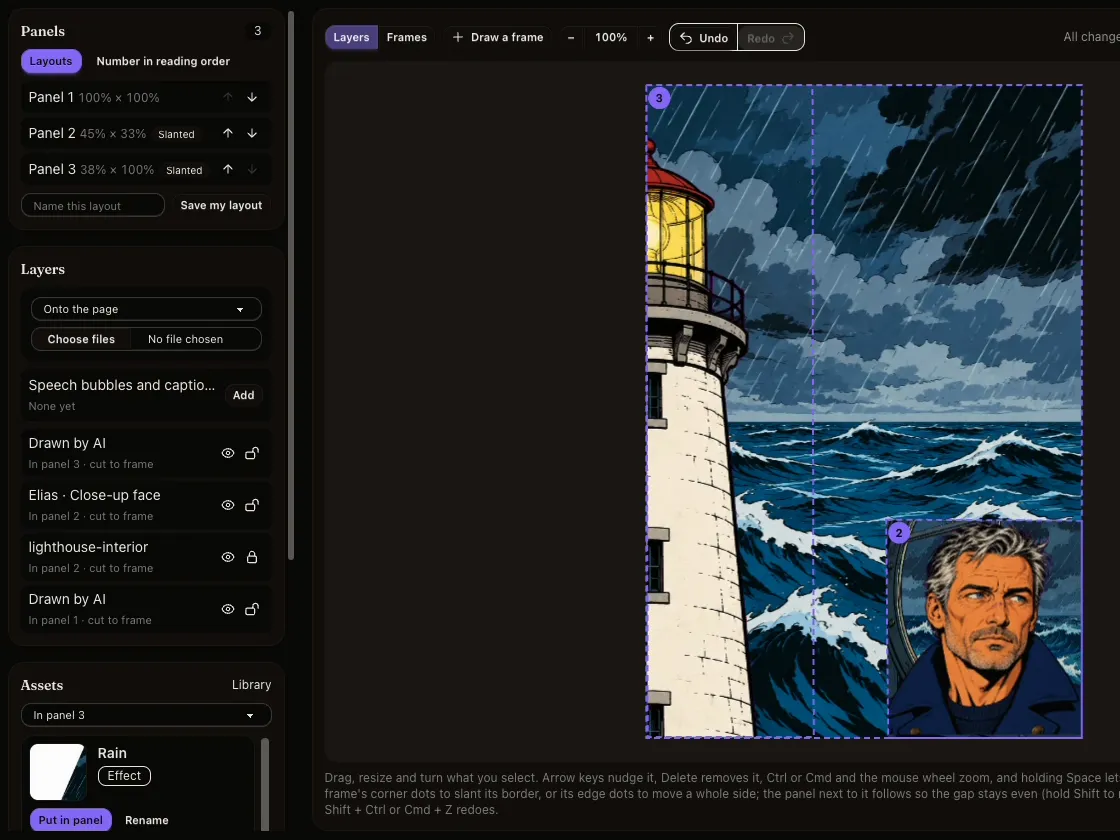Unlock the lighthouse-interior layer
1120x840 pixels.
pyautogui.click(x=252, y=557)
